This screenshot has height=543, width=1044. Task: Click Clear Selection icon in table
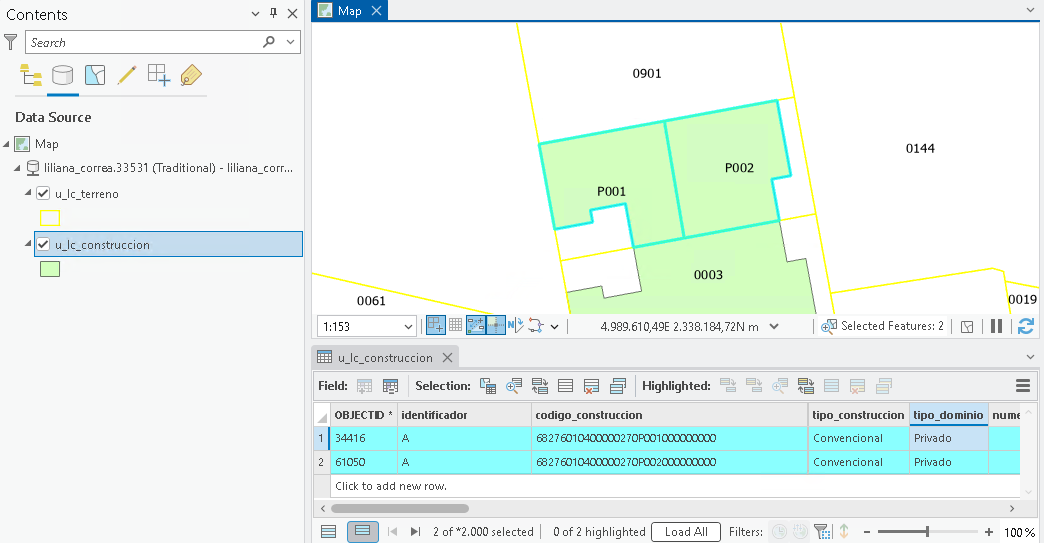[x=566, y=386]
